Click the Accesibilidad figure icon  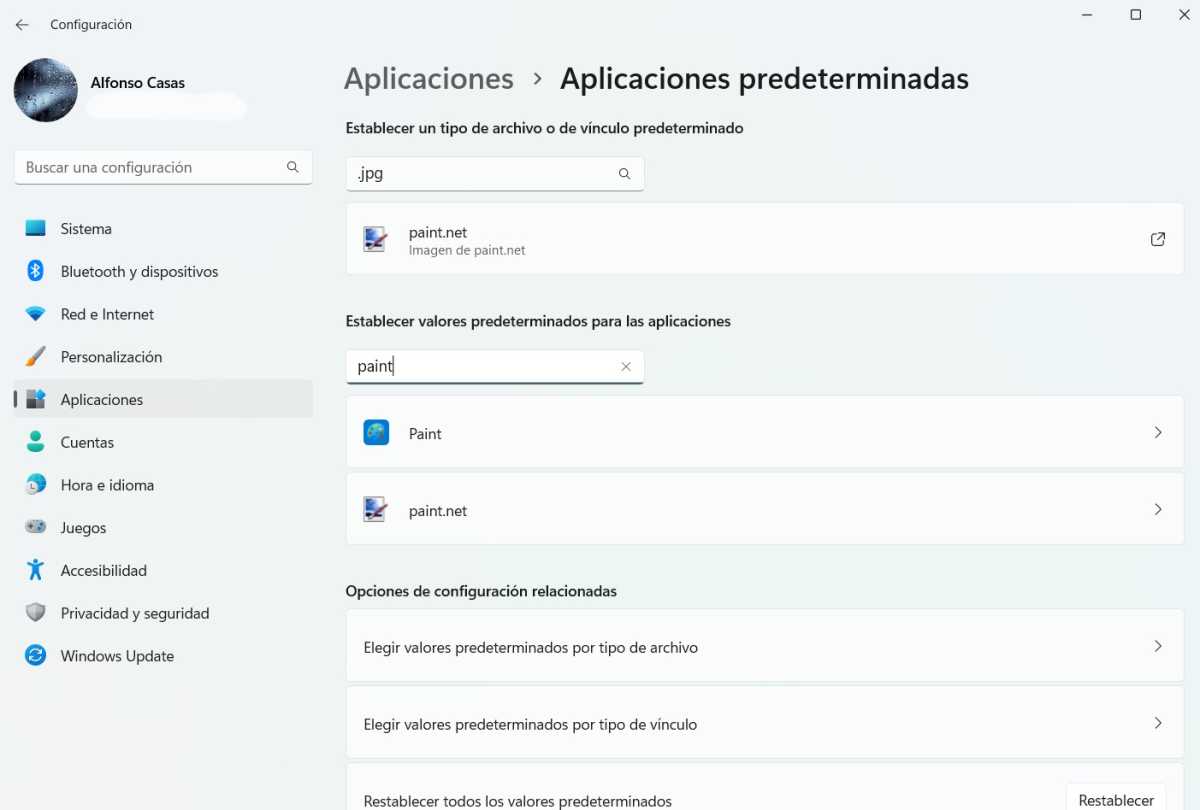coord(36,570)
